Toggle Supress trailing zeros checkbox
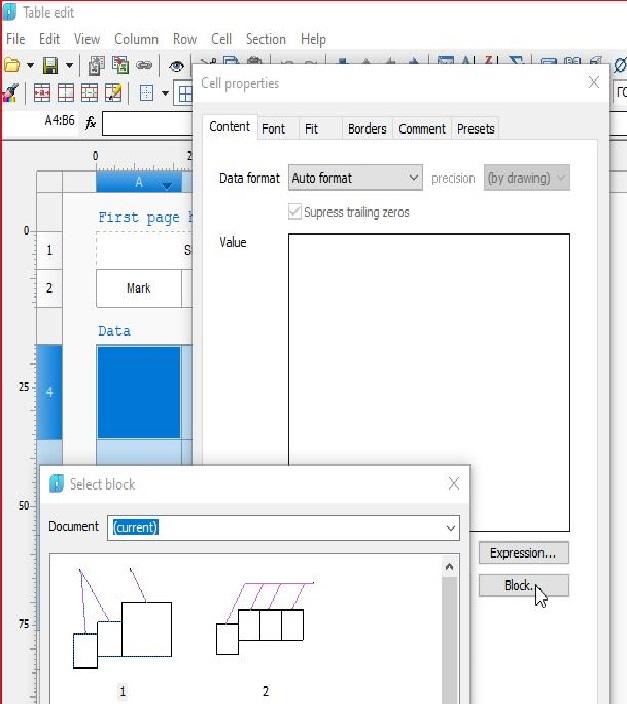 (x=295, y=212)
